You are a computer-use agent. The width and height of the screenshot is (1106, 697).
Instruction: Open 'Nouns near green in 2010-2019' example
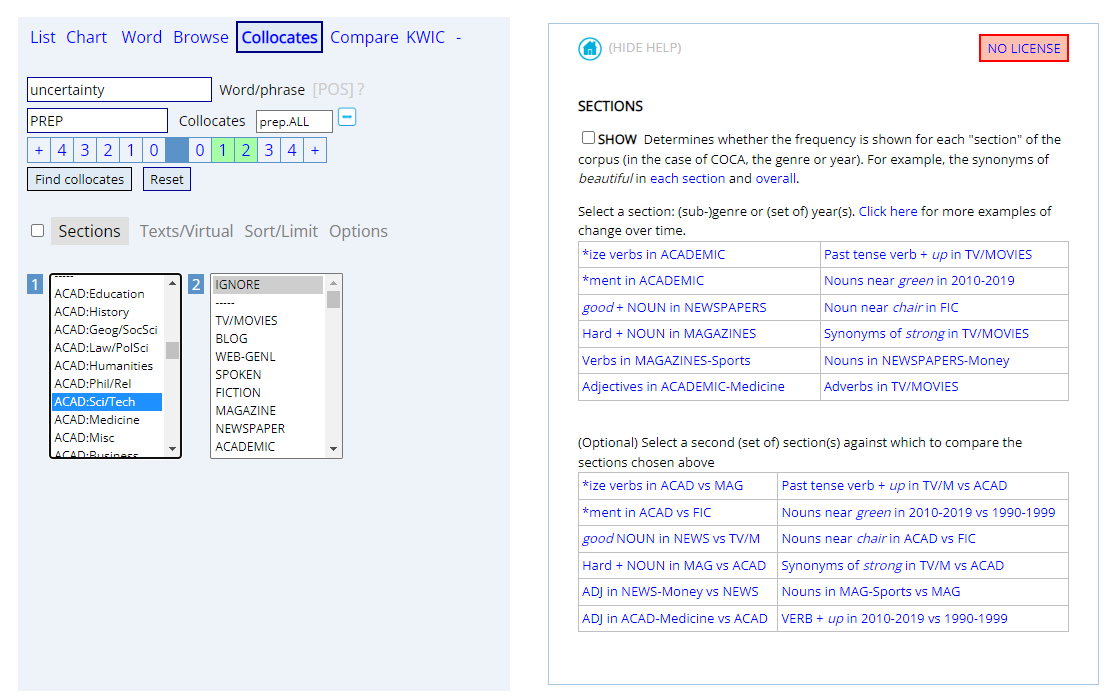point(919,280)
